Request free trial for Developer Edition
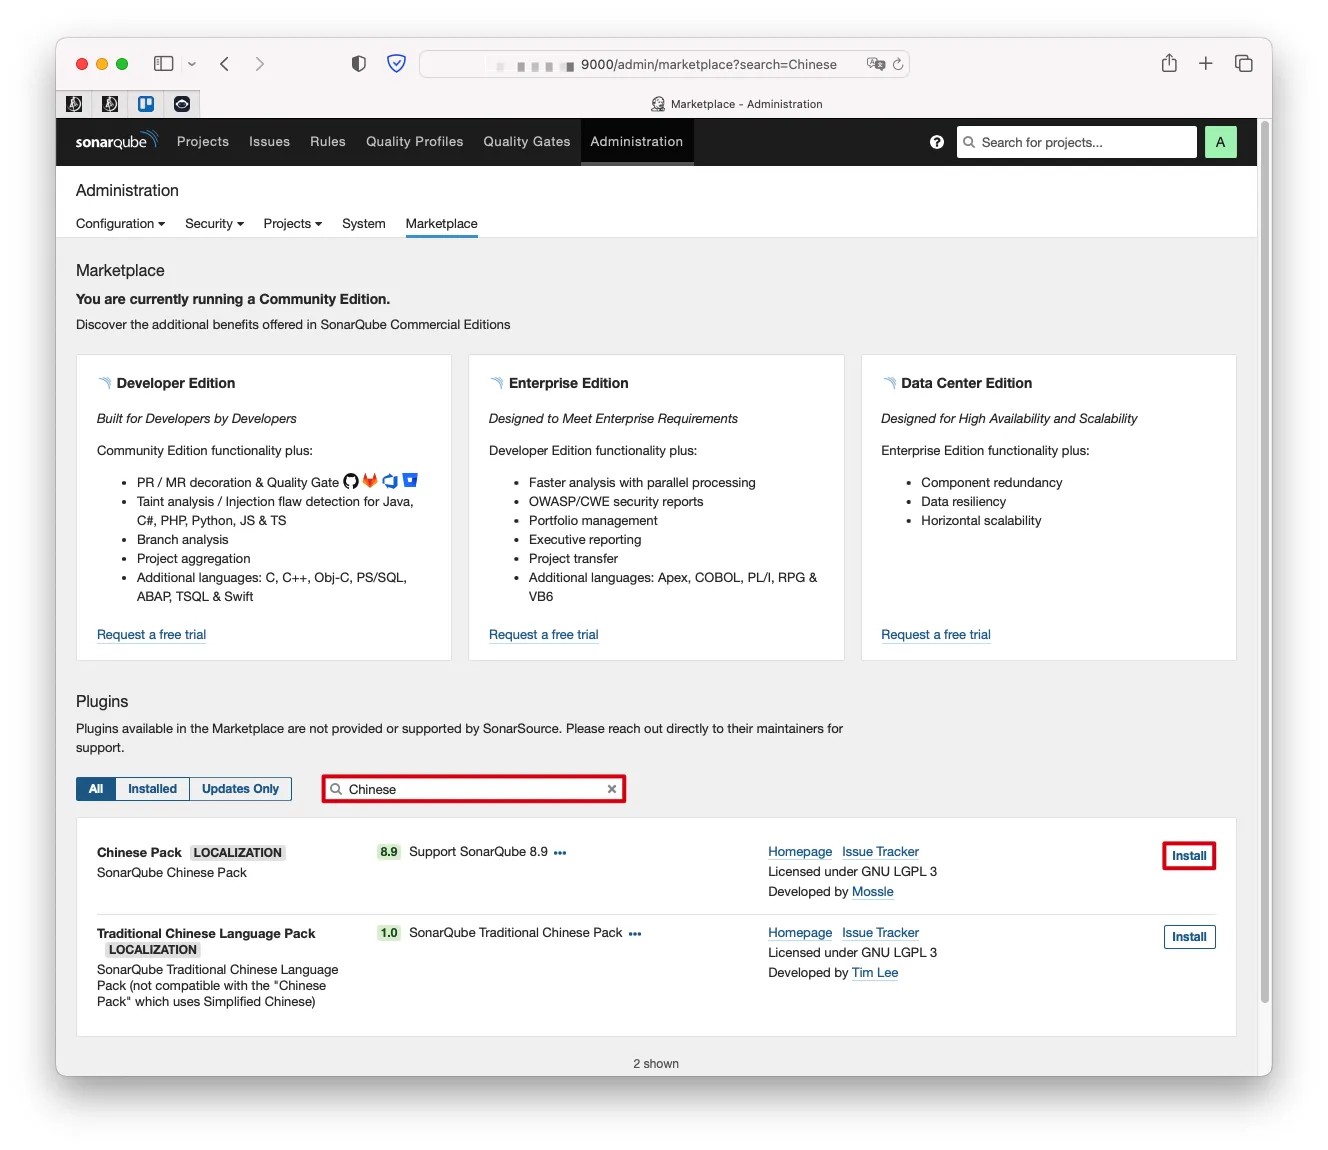 coord(152,635)
